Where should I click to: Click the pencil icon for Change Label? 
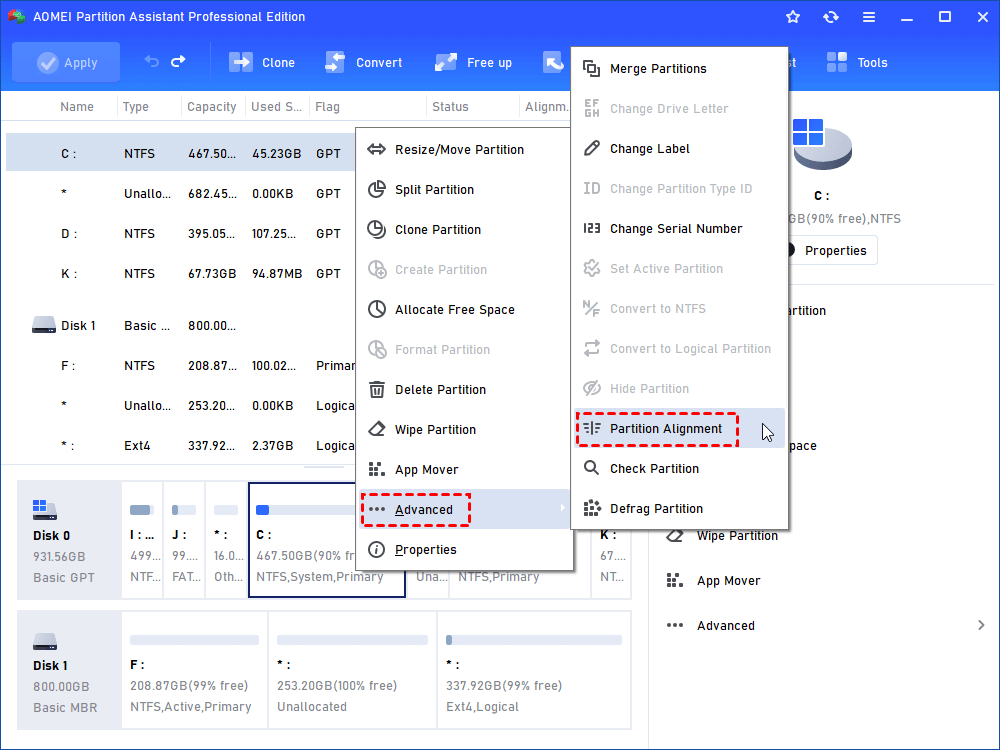point(592,148)
